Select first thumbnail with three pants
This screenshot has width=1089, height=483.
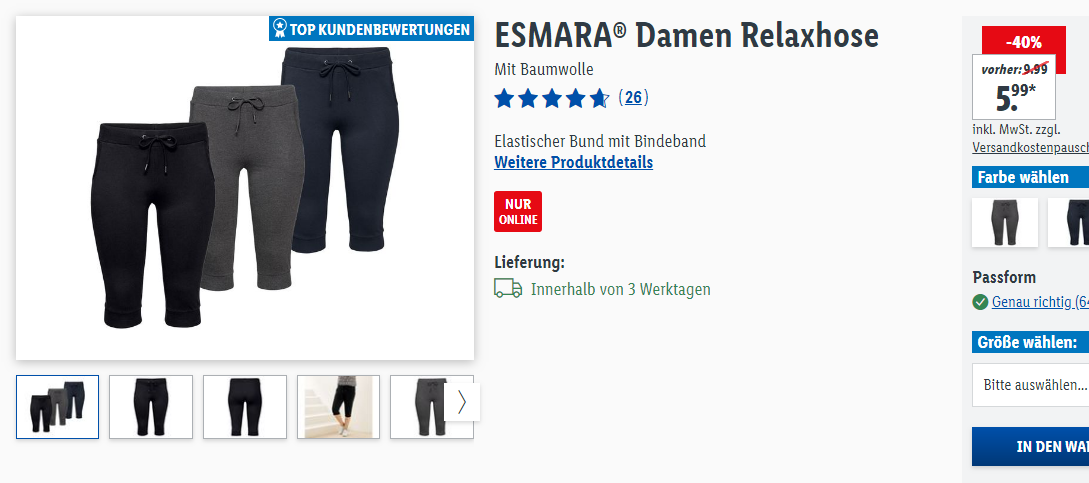coord(58,407)
